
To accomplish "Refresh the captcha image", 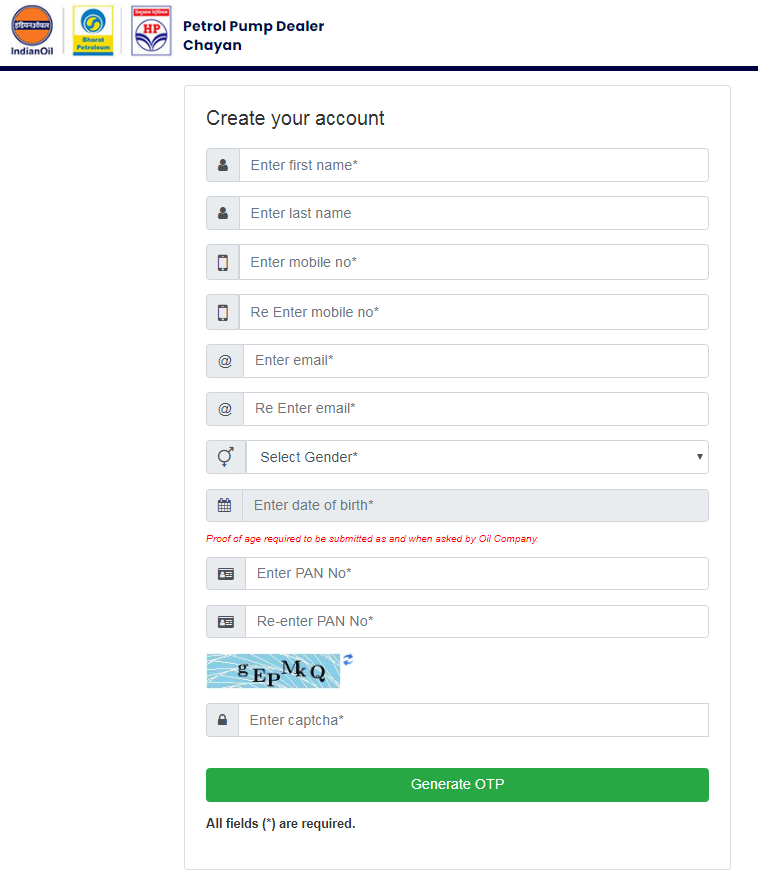I will point(348,659).
